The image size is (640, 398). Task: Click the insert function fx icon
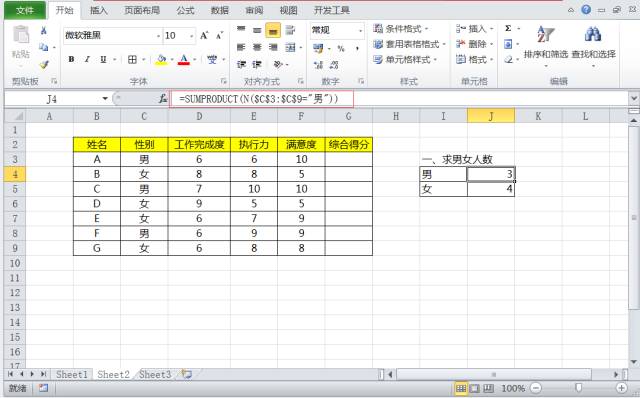tap(162, 99)
